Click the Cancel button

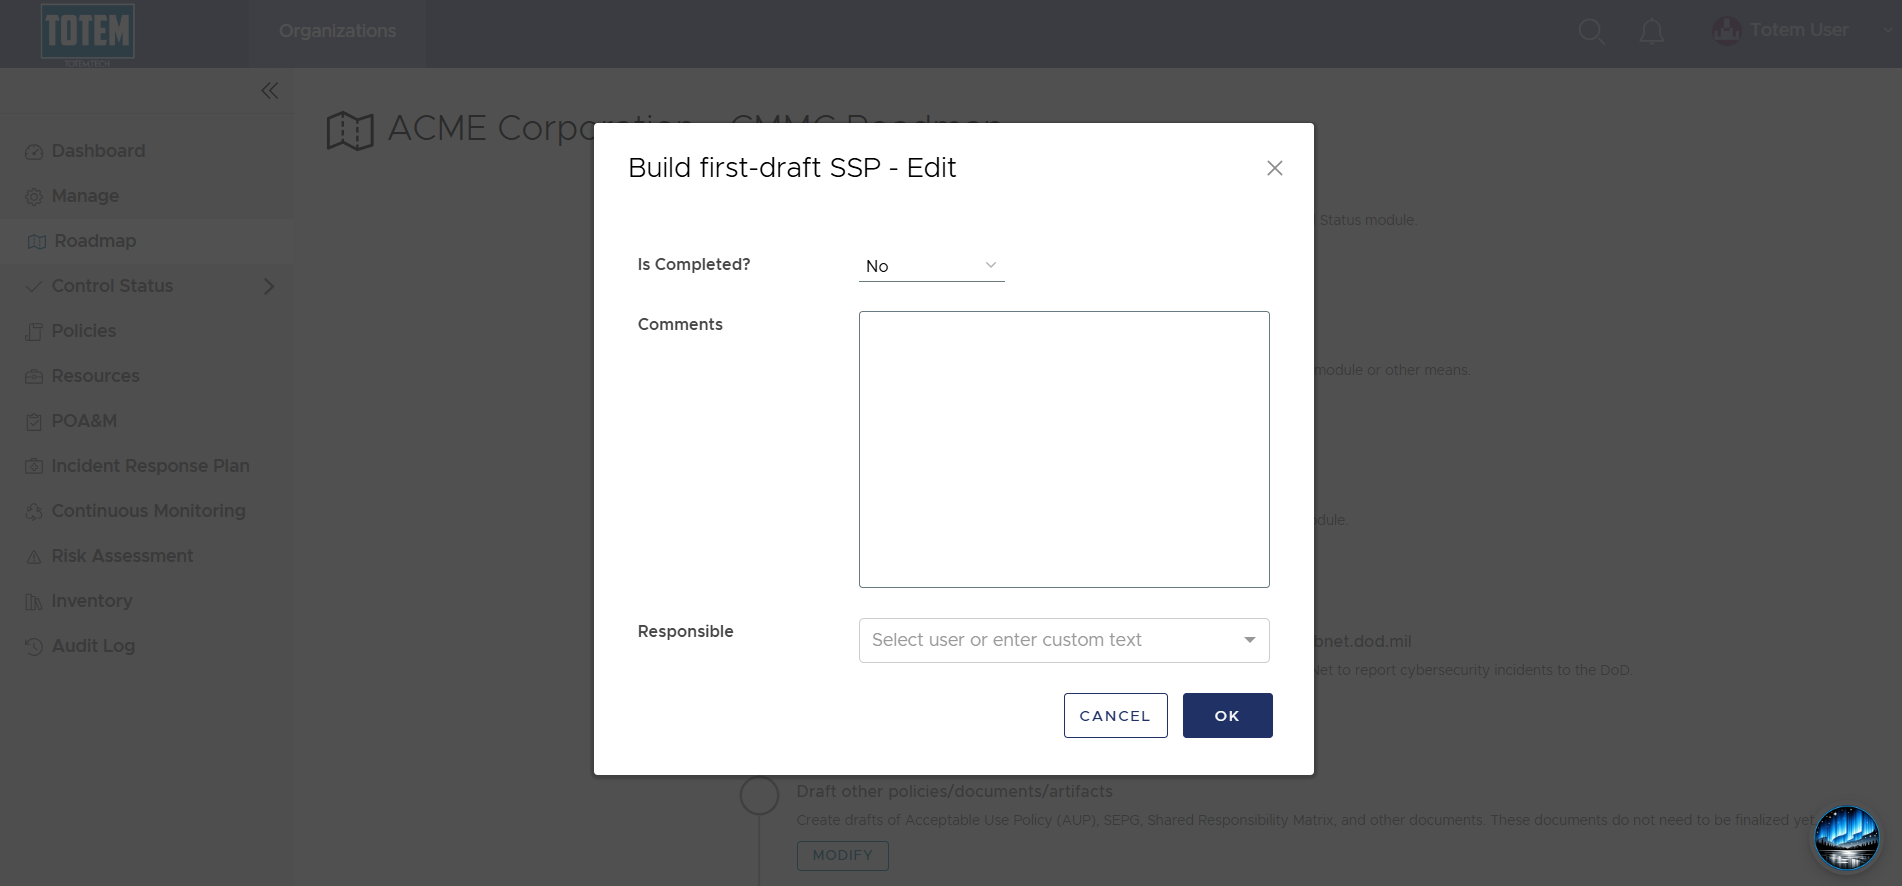coord(1115,716)
